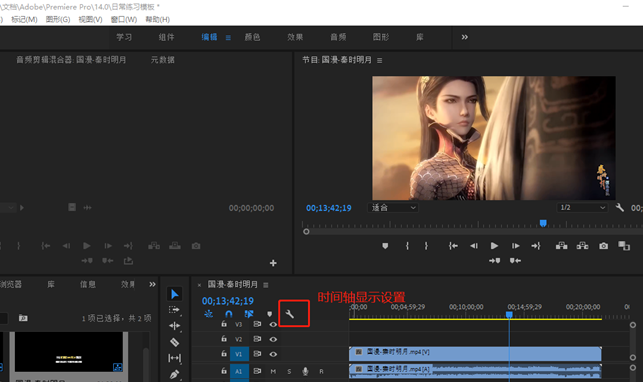Viewport: 643px width, 382px height.
Task: Open the 元数据 panel tab
Action: [x=162, y=60]
